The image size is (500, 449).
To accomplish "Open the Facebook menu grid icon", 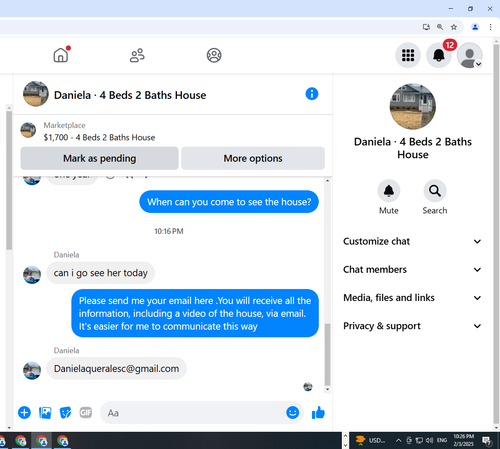I will (408, 55).
